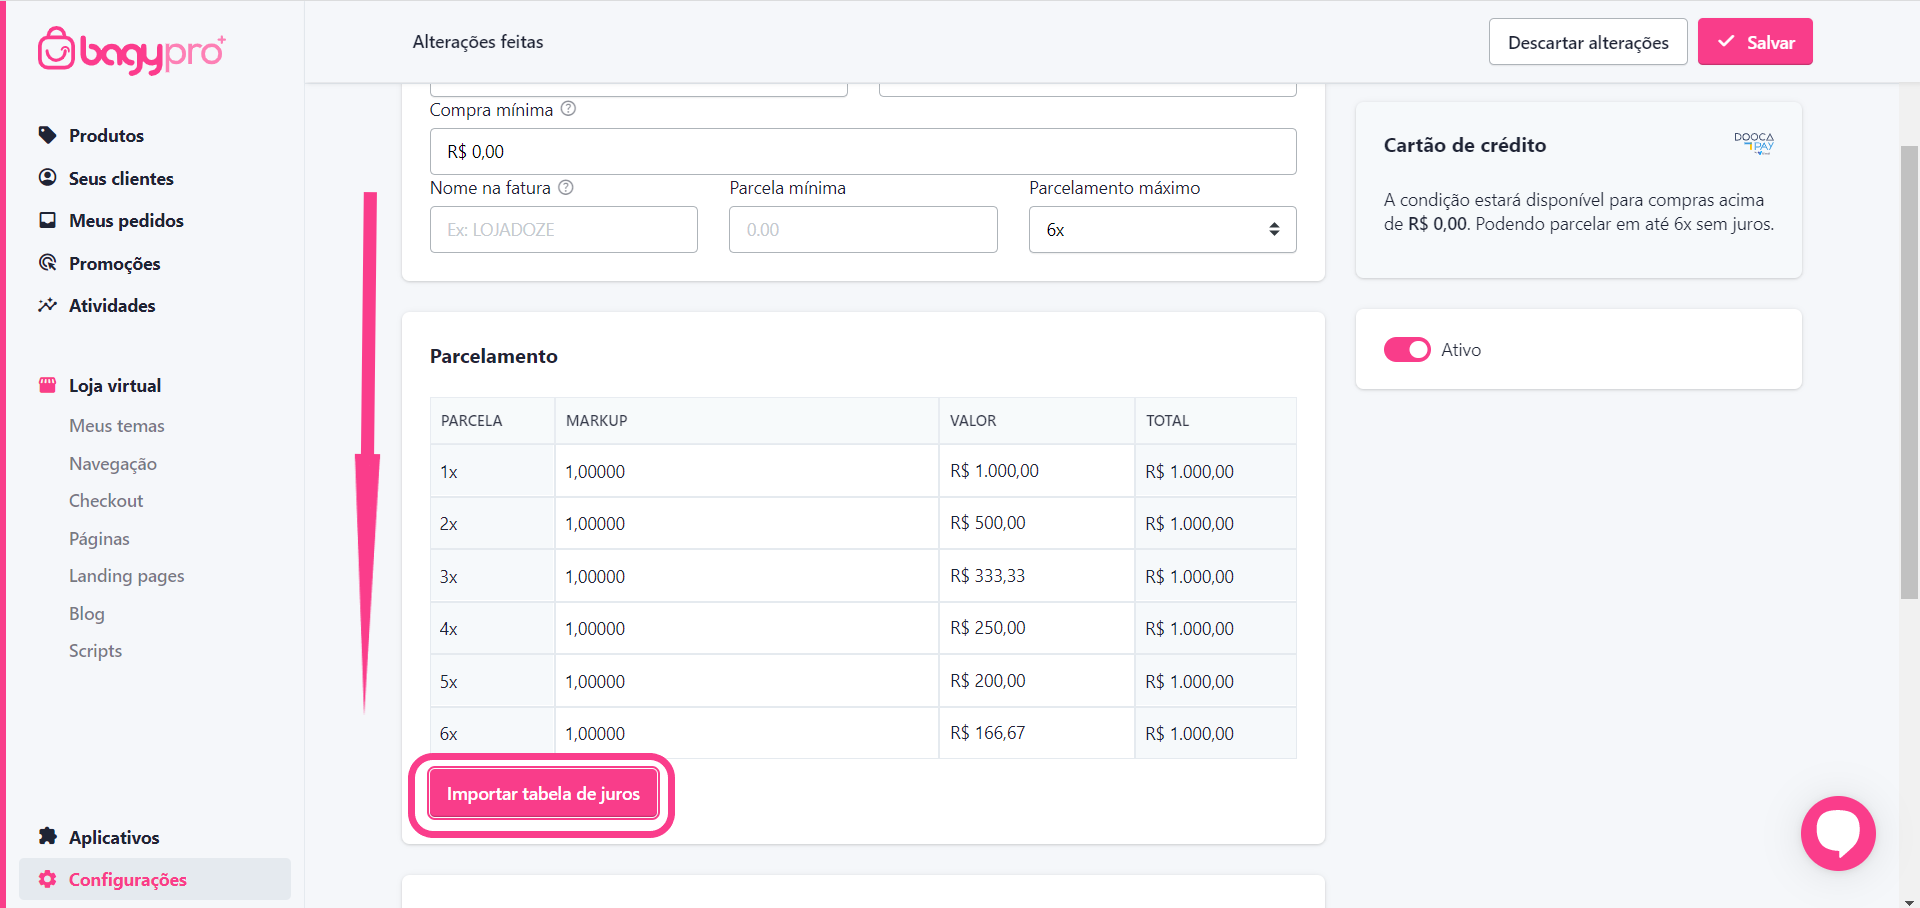Open Landing pages item
This screenshot has height=908, width=1920.
[x=127, y=576]
